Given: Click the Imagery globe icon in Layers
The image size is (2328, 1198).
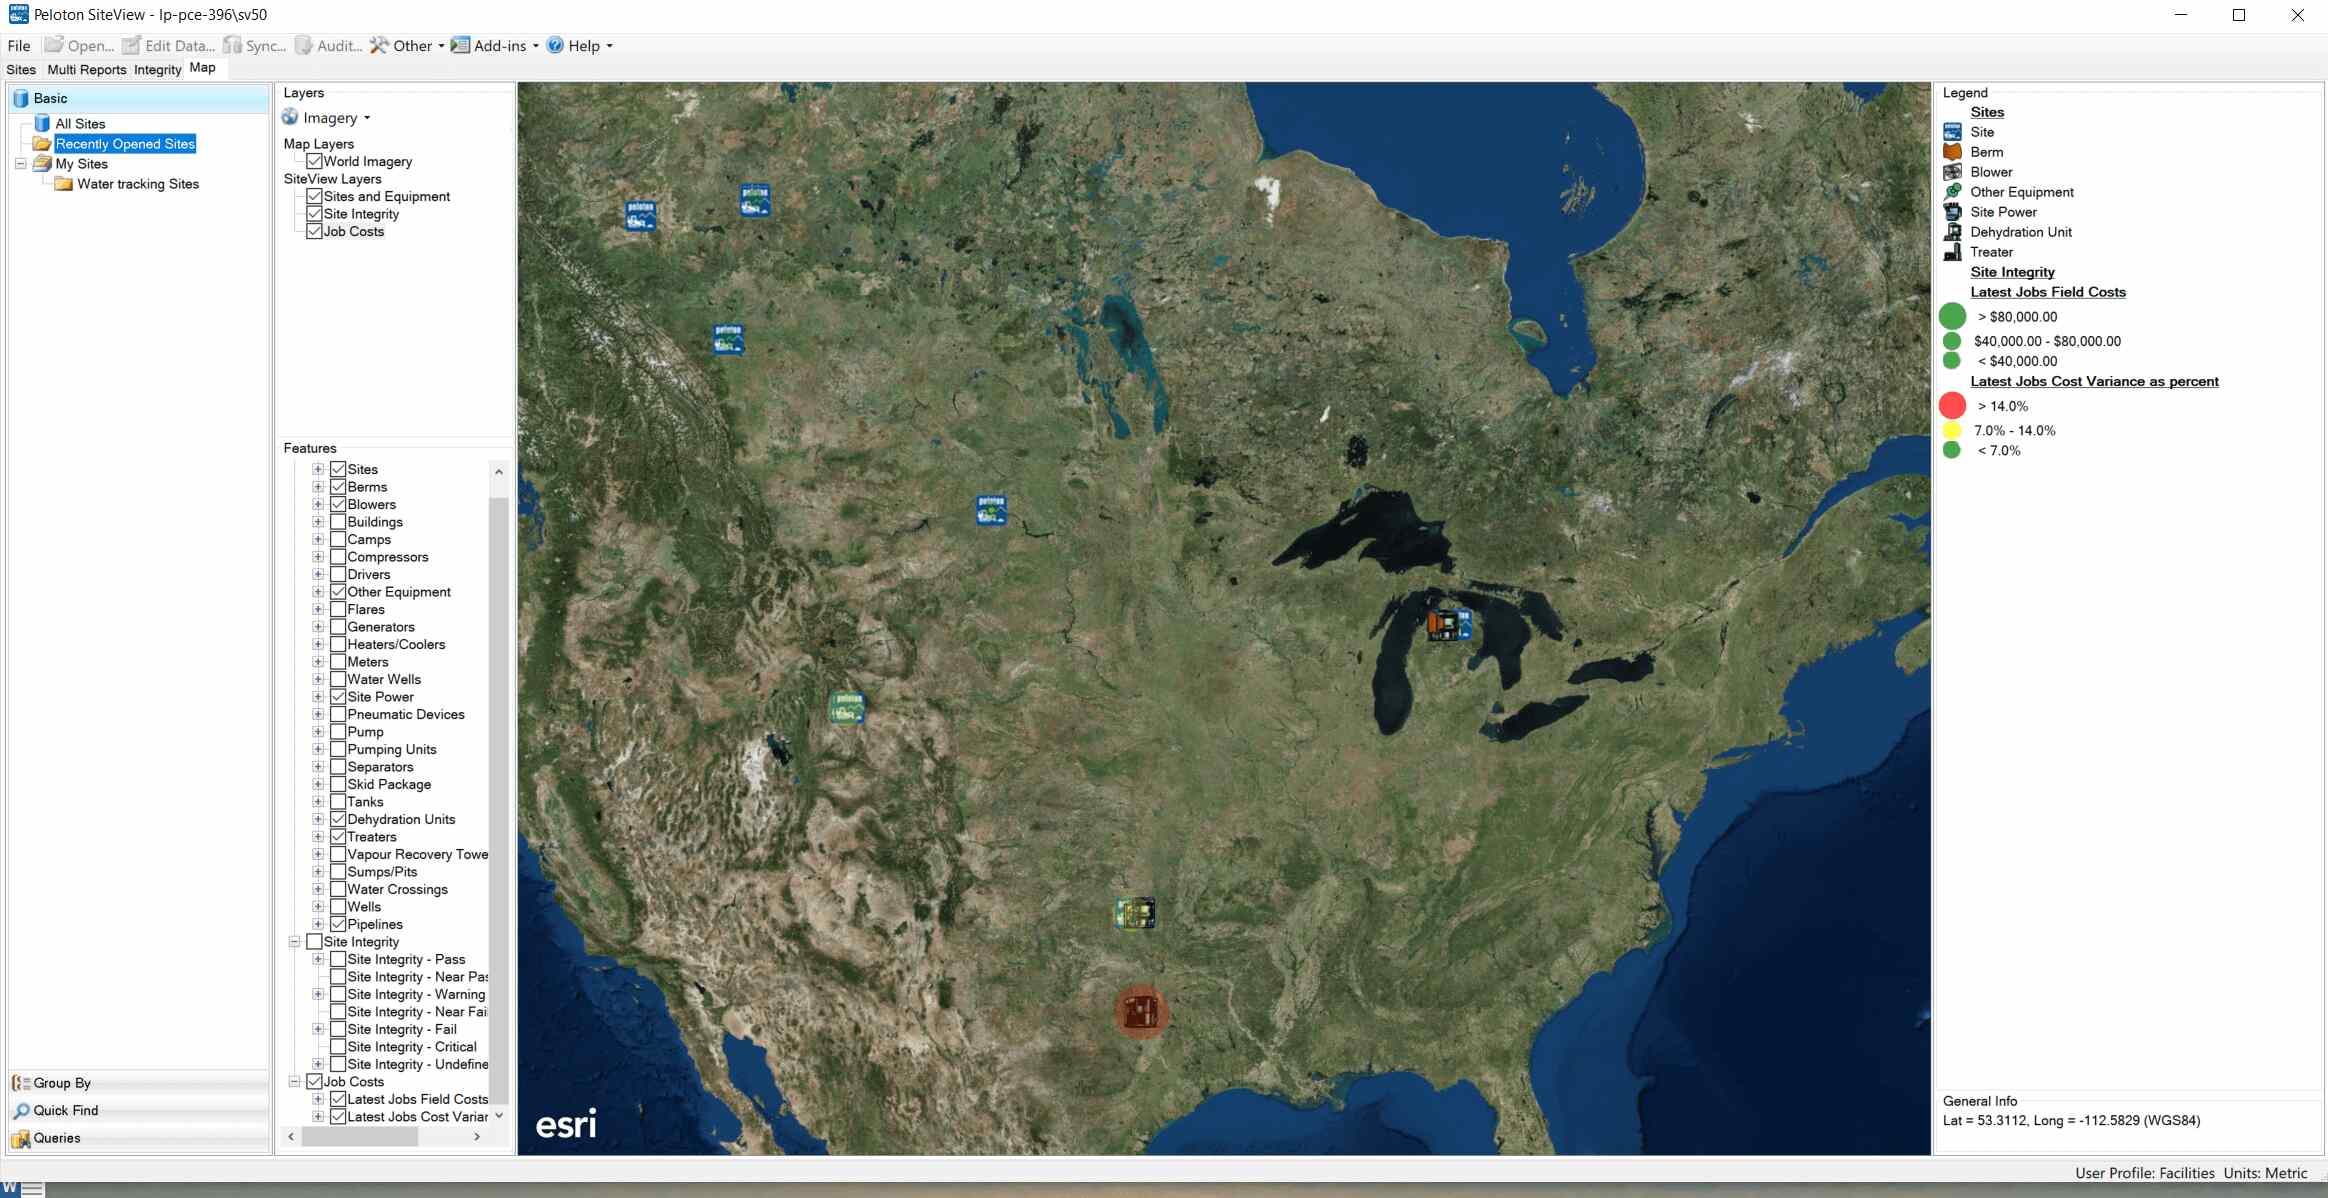Looking at the screenshot, I should tap(290, 117).
